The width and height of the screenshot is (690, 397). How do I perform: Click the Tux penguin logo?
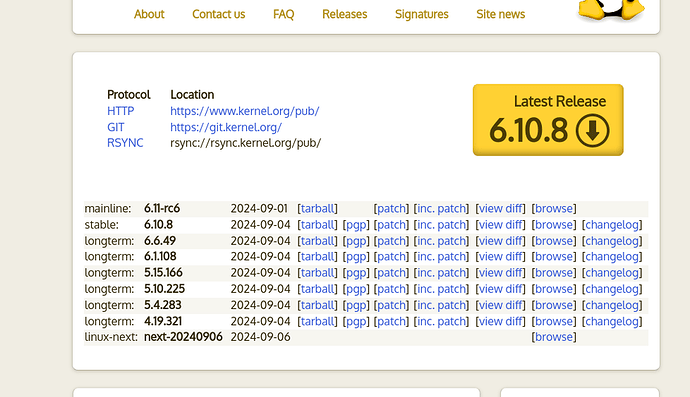tap(611, 10)
